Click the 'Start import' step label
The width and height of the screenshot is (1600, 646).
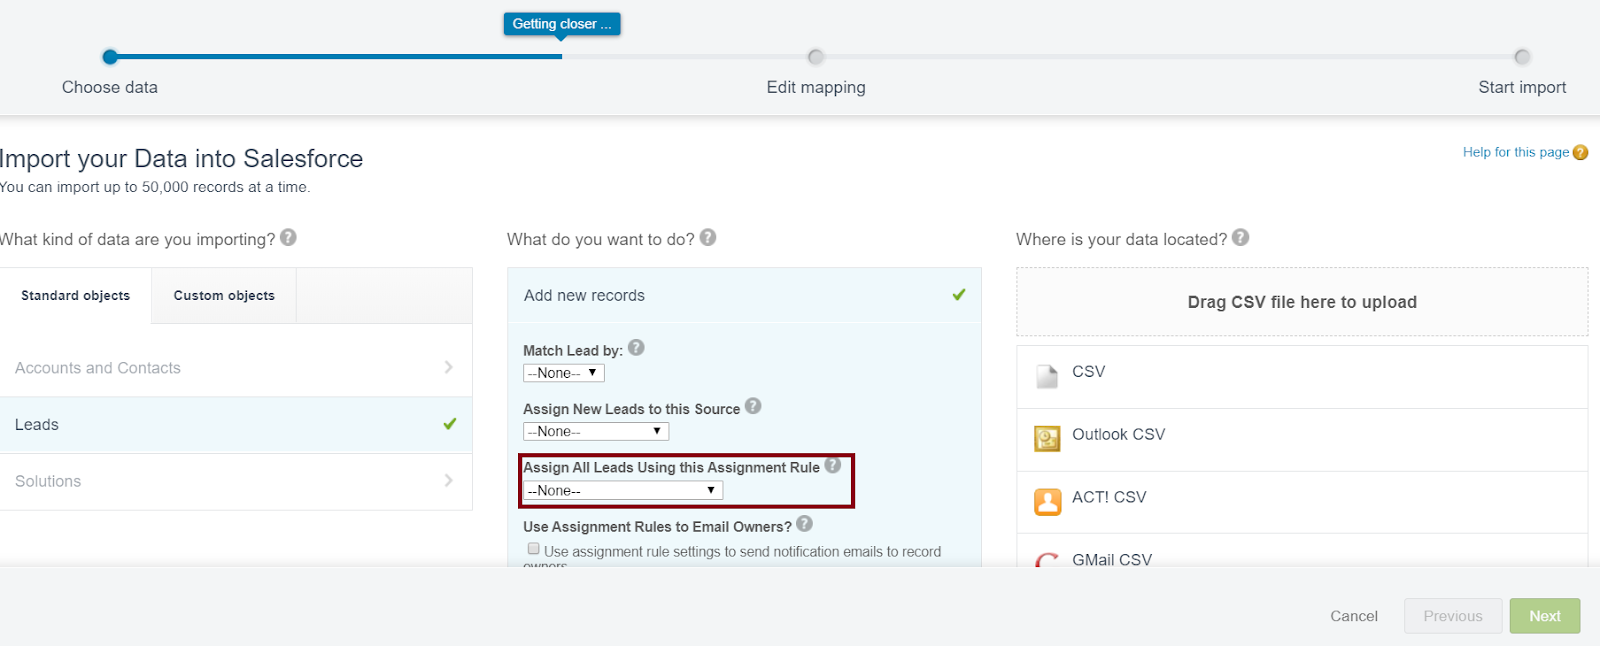[1522, 87]
